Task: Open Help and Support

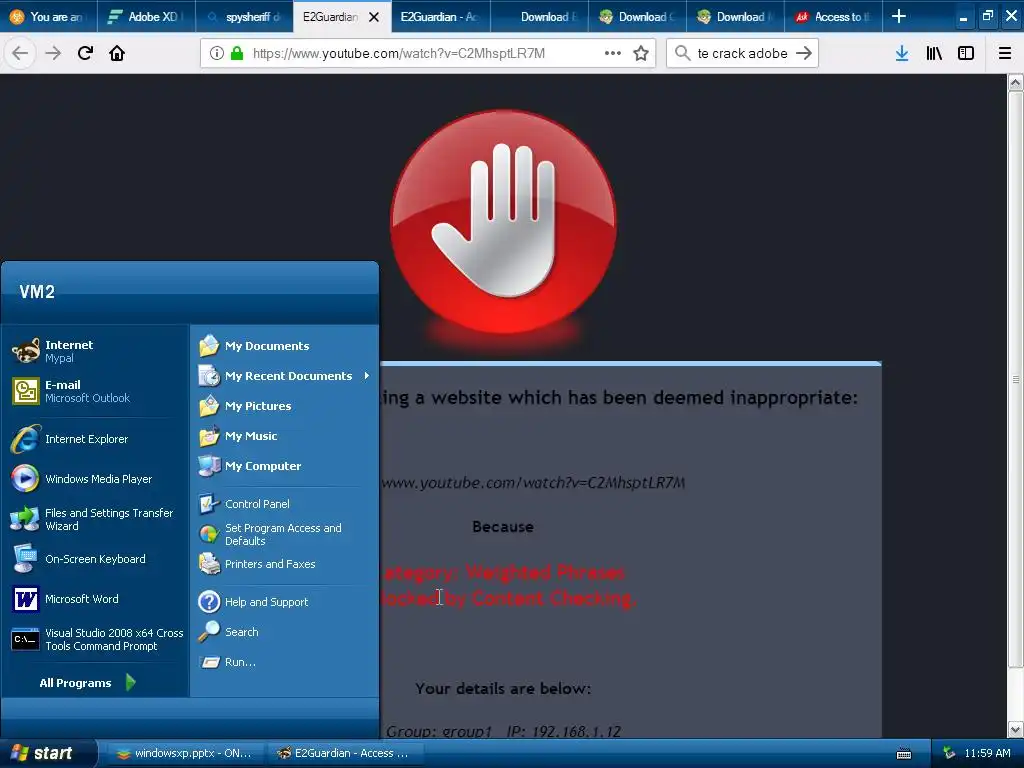Action: click(x=285, y=602)
